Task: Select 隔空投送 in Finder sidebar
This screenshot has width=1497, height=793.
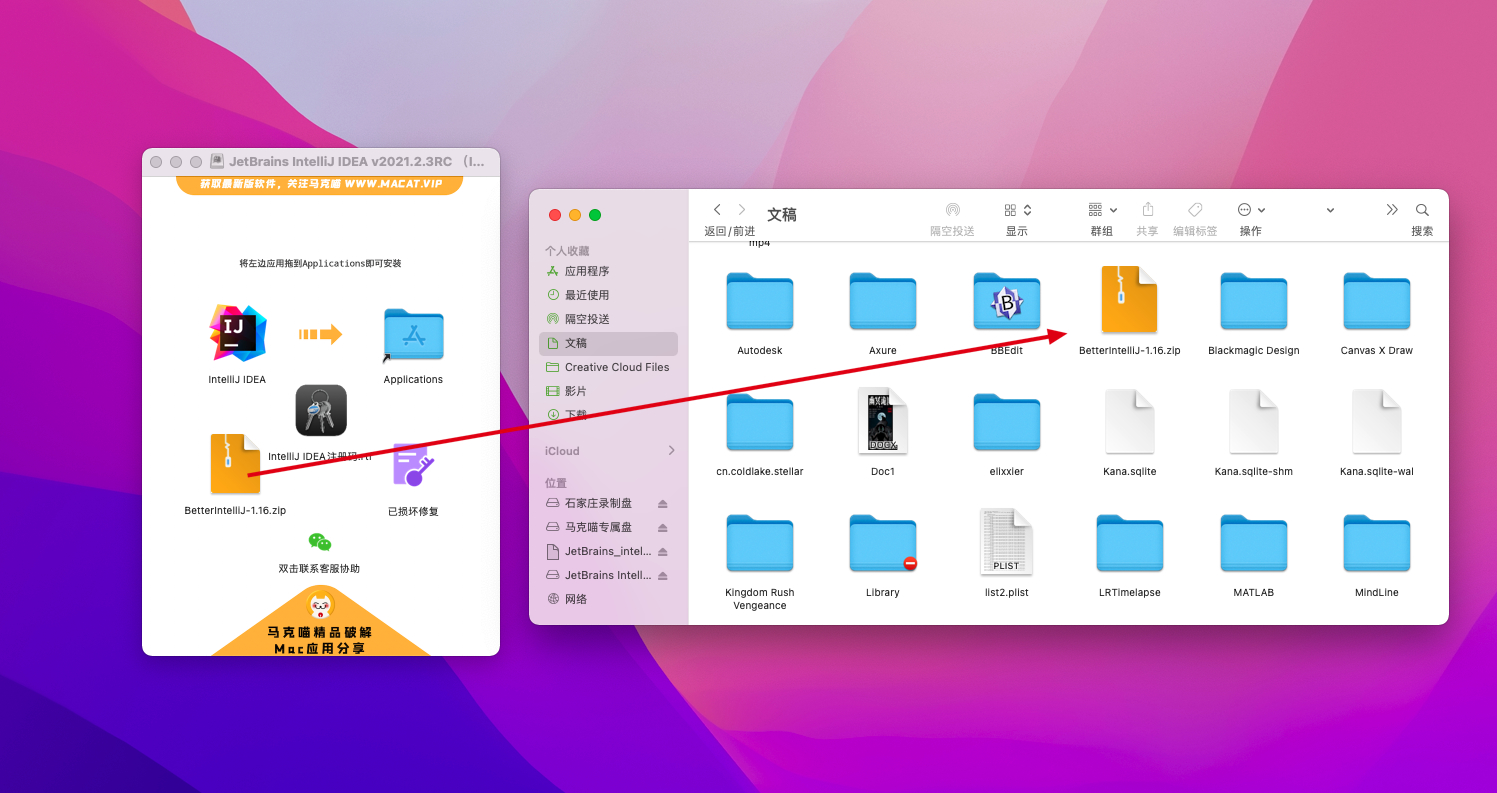Action: [608, 319]
